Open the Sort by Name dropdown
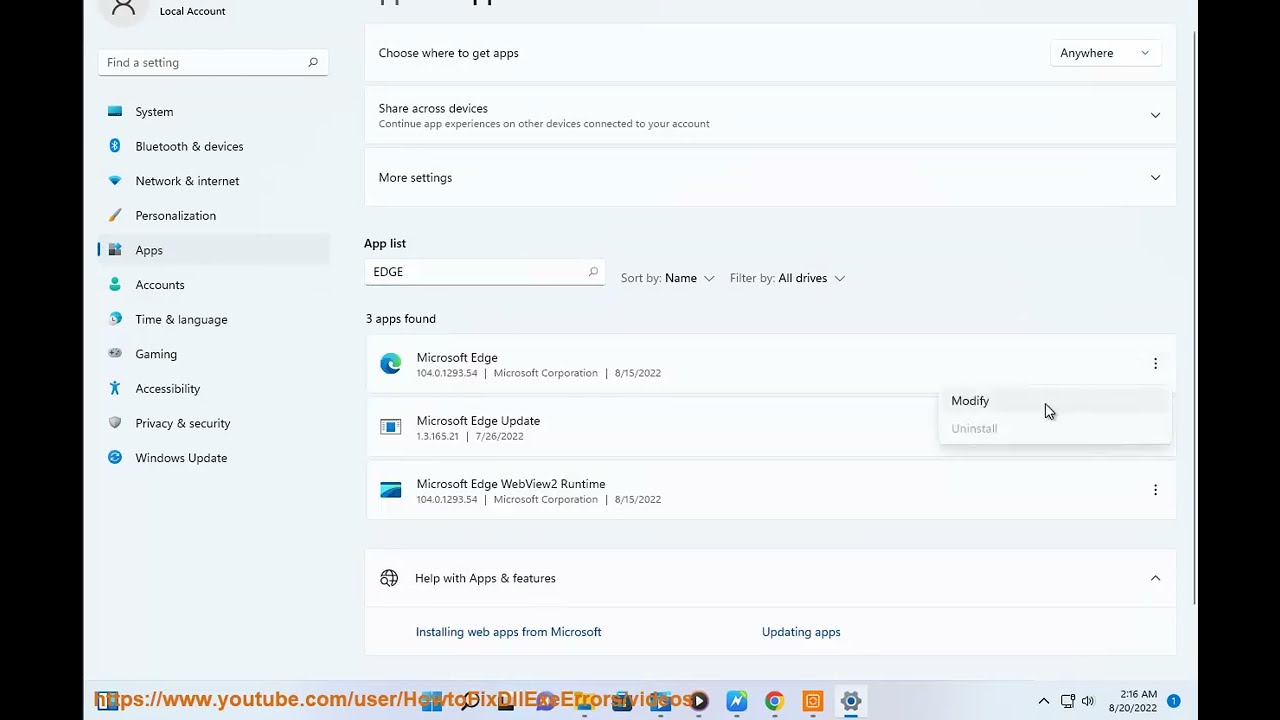This screenshot has width=1280, height=720. click(667, 278)
